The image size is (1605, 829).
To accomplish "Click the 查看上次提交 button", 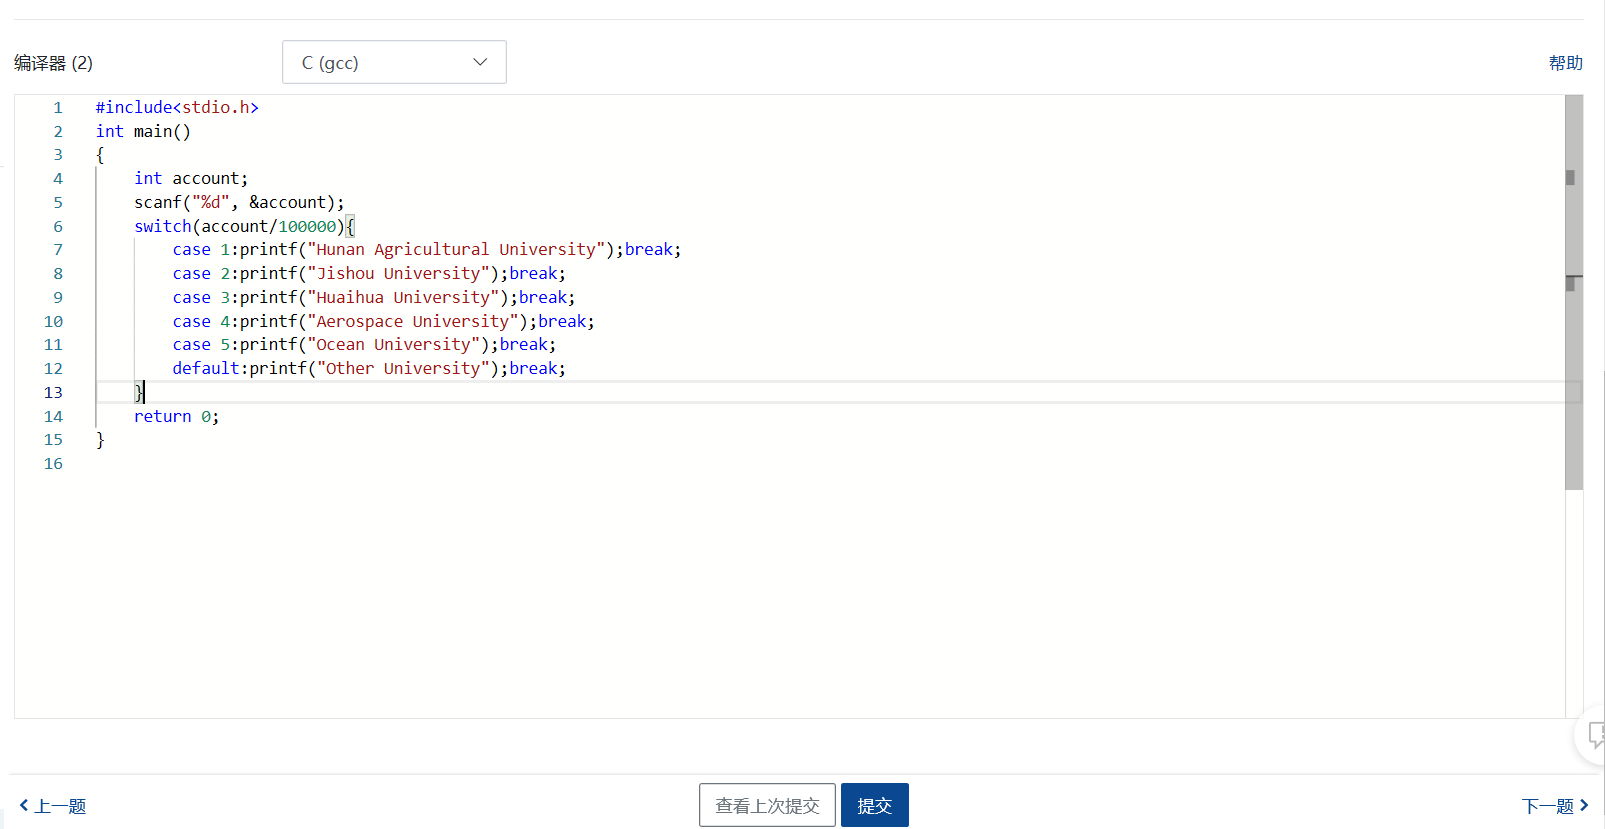I will (767, 805).
